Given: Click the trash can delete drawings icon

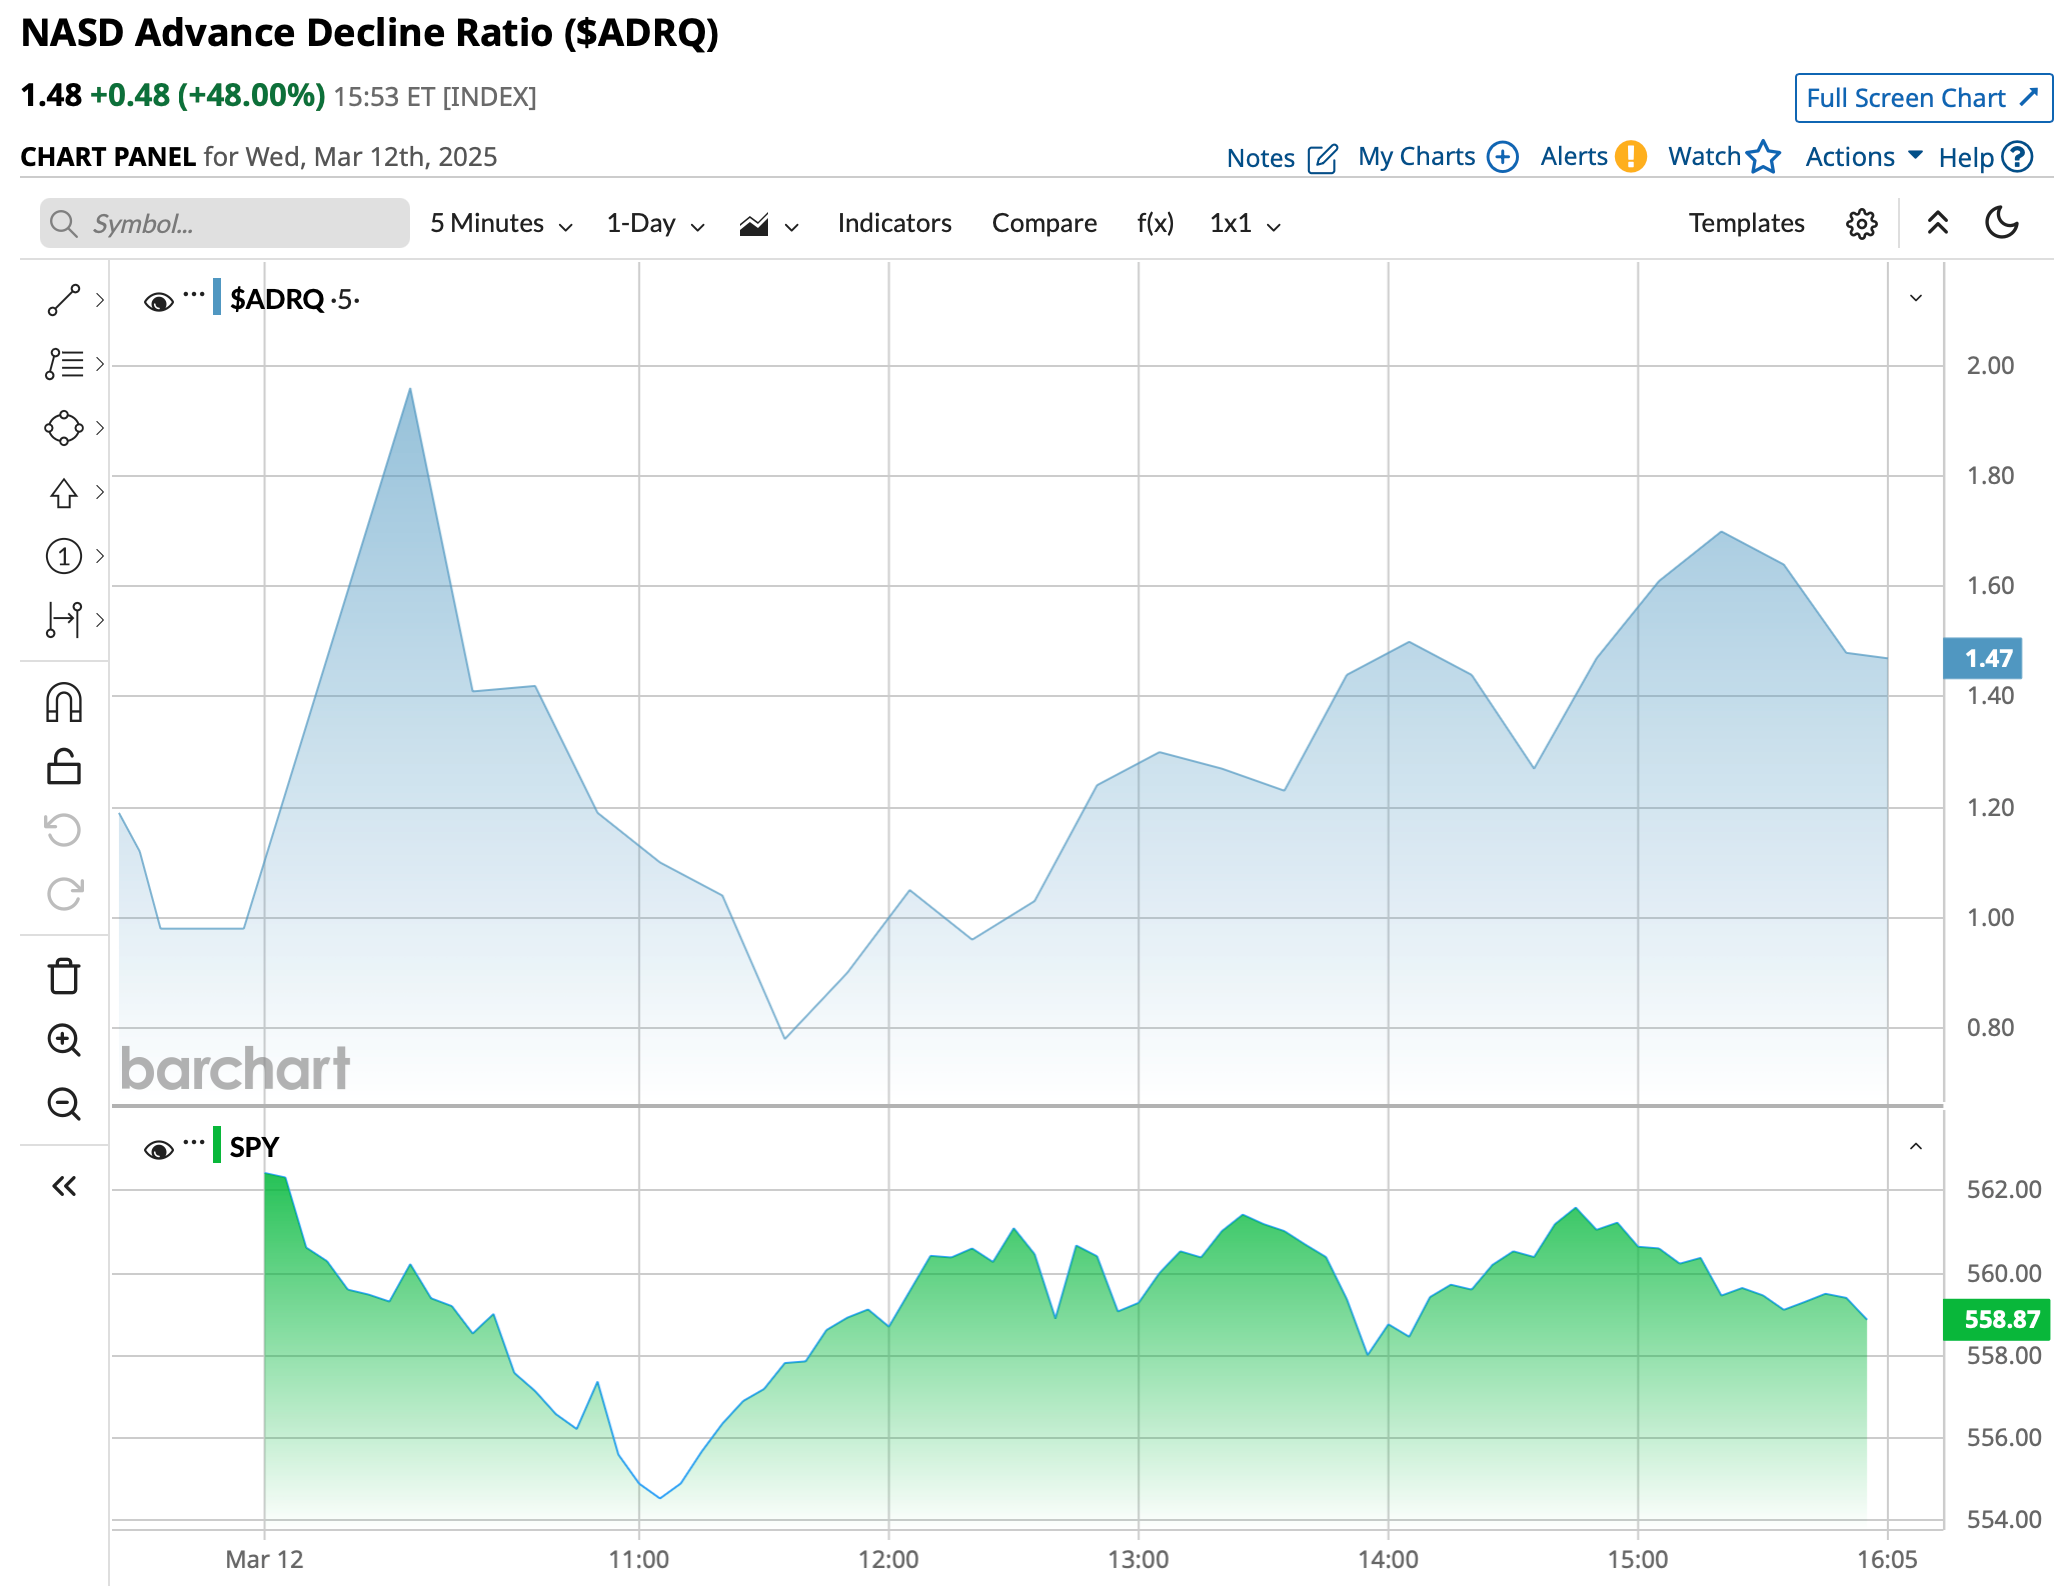Looking at the screenshot, I should coord(64,976).
